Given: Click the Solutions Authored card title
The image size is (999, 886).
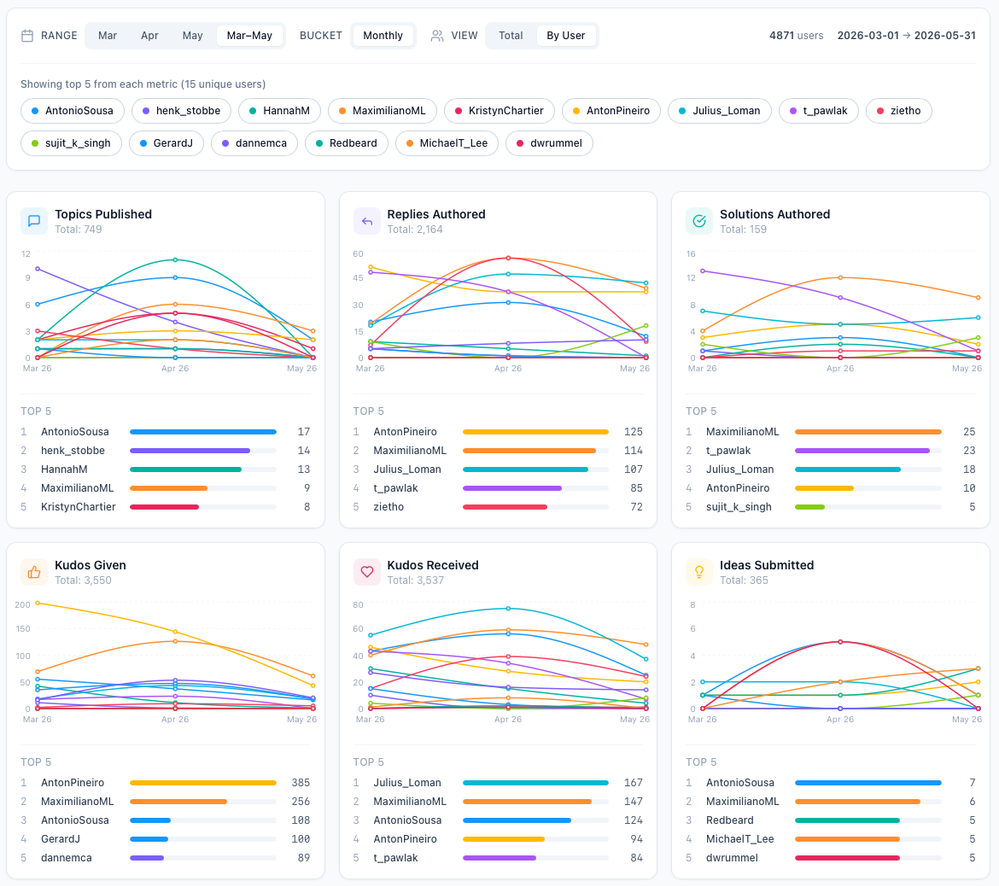Looking at the screenshot, I should pyautogui.click(x=775, y=215).
